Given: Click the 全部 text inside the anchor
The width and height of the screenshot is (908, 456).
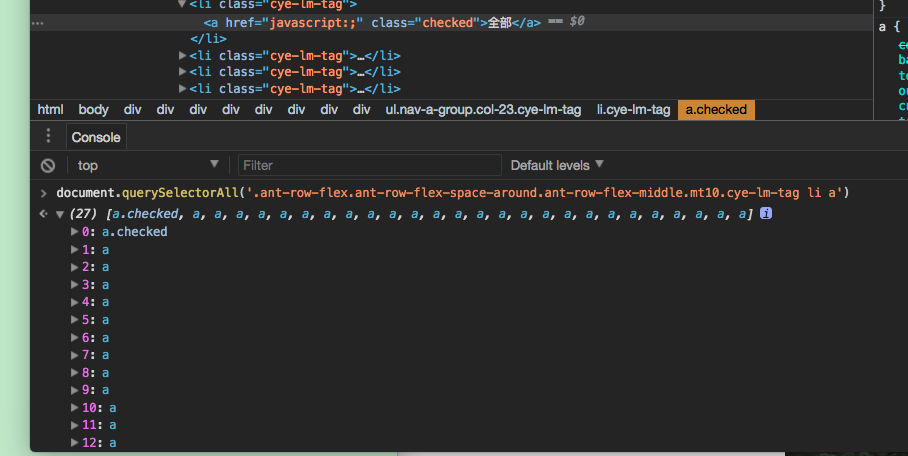Looking at the screenshot, I should [x=500, y=23].
